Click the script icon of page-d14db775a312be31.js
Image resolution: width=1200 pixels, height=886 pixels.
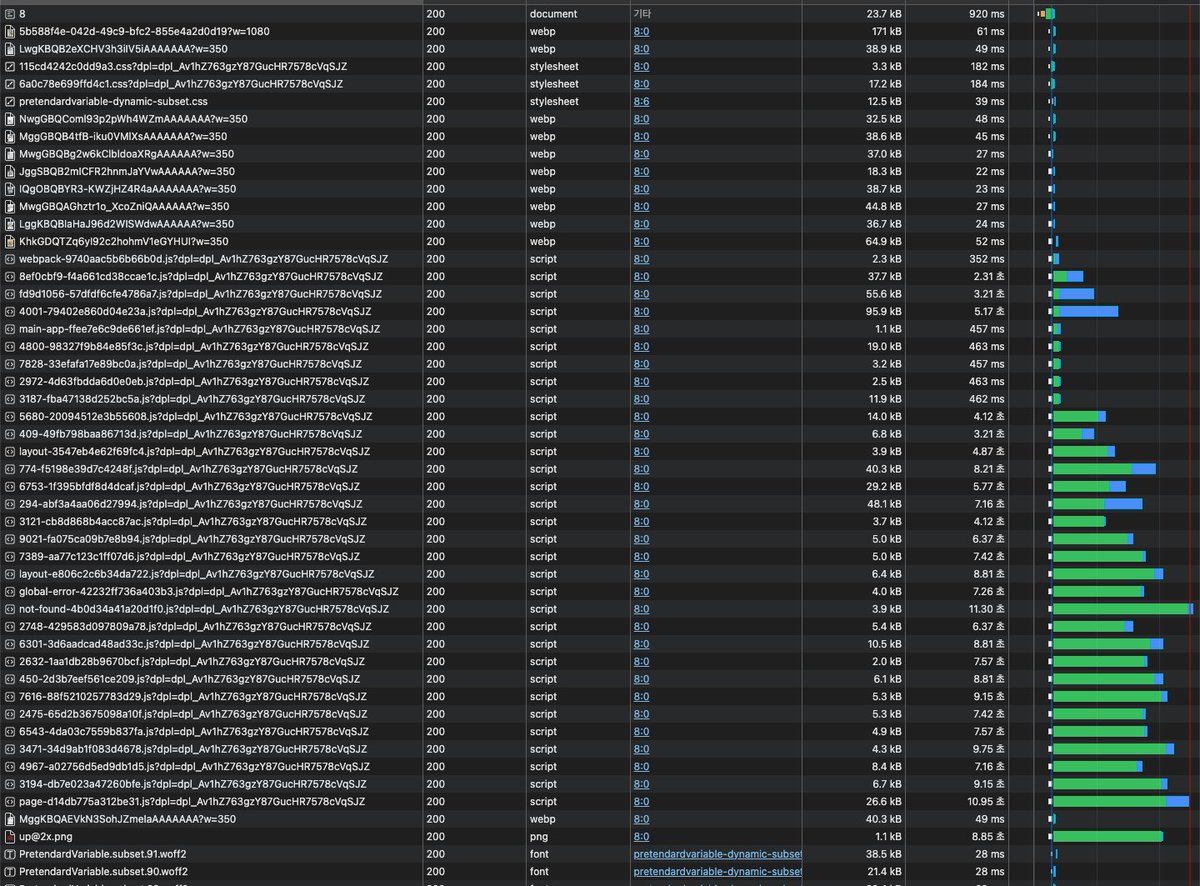(x=10, y=801)
